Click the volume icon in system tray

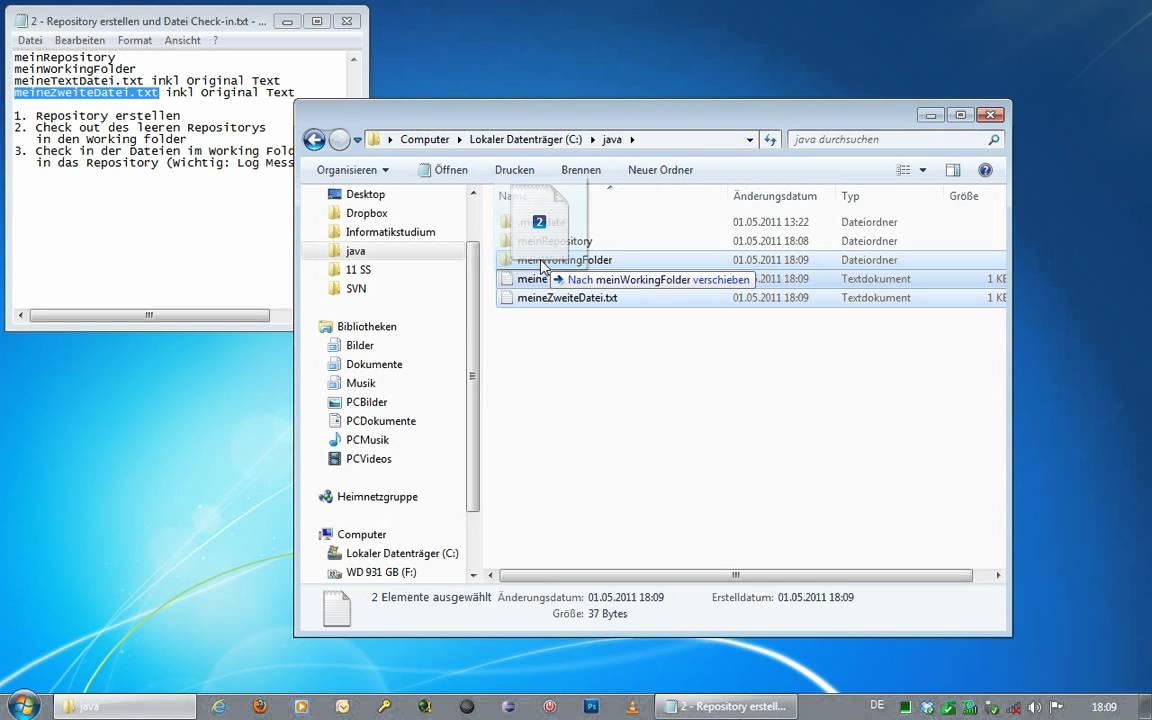(x=1034, y=708)
